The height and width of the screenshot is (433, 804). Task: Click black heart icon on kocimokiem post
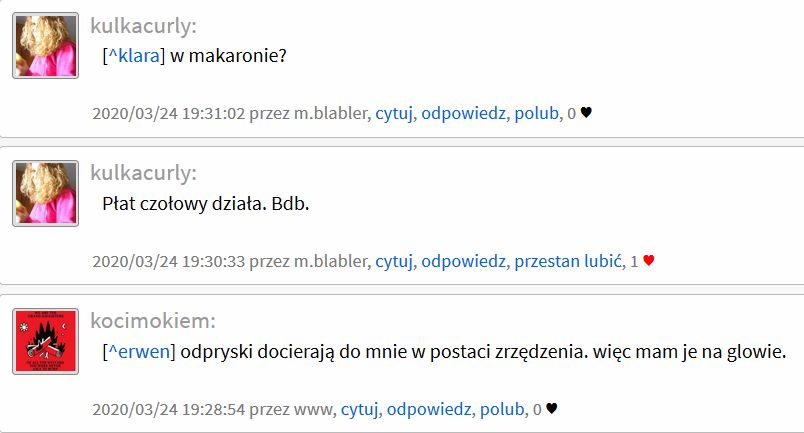pyautogui.click(x=552, y=408)
